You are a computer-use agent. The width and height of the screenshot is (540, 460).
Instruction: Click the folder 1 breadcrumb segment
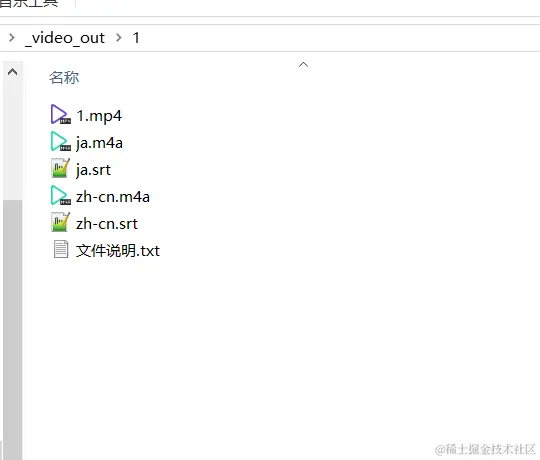(x=136, y=38)
